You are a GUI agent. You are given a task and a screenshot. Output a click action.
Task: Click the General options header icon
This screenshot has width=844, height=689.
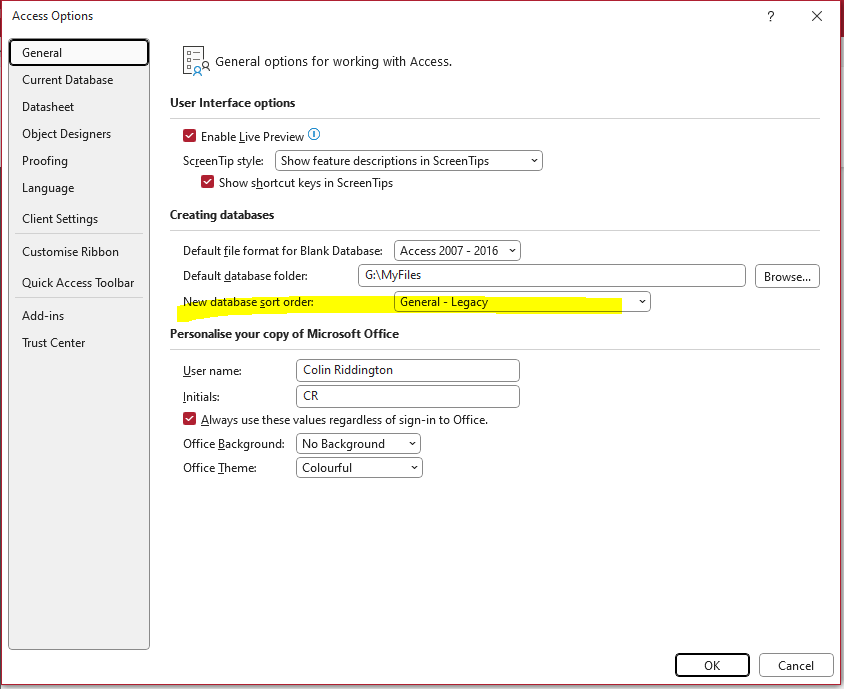pos(196,61)
